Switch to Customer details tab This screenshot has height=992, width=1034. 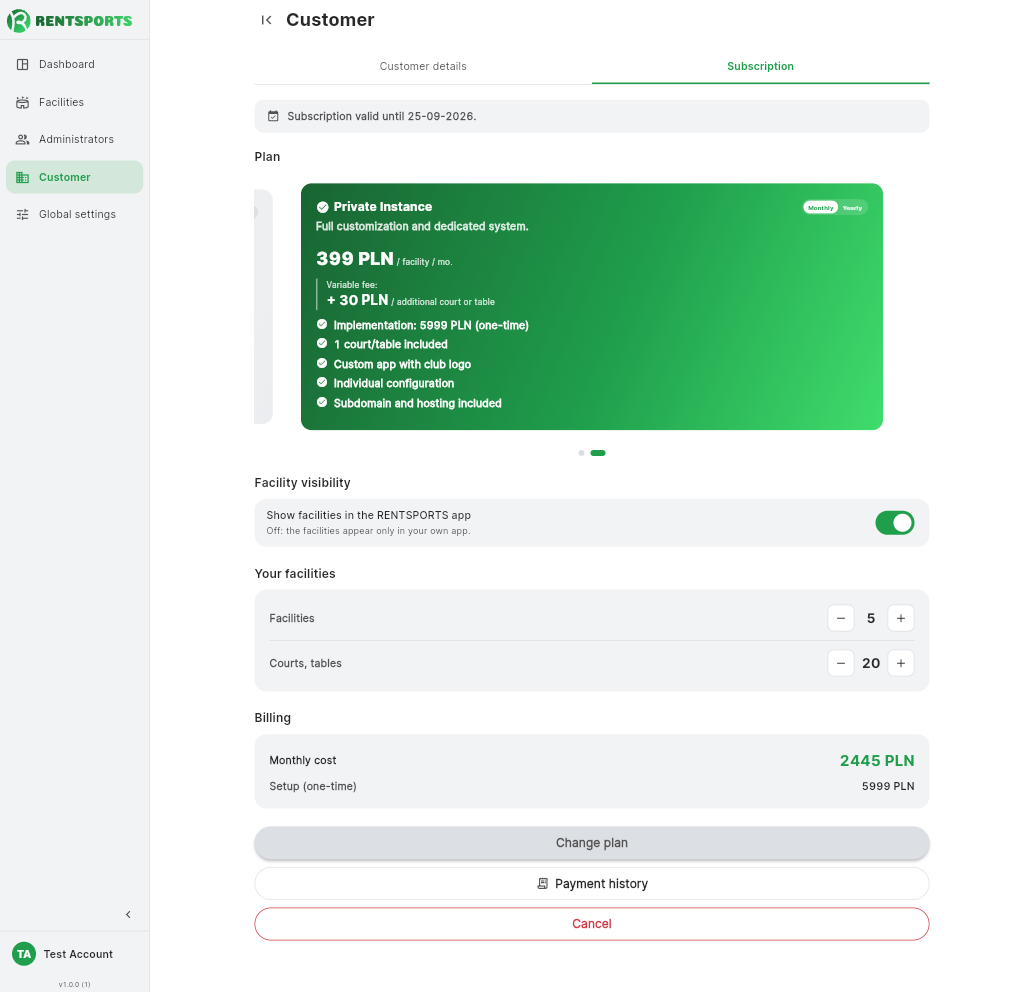(x=423, y=66)
